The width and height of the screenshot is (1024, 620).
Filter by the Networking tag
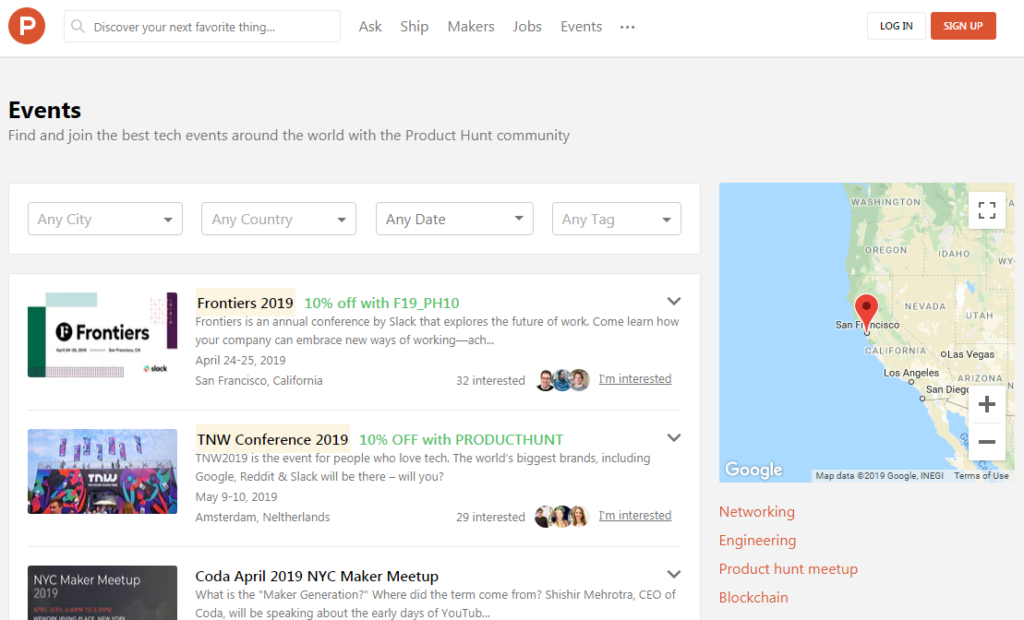point(757,512)
